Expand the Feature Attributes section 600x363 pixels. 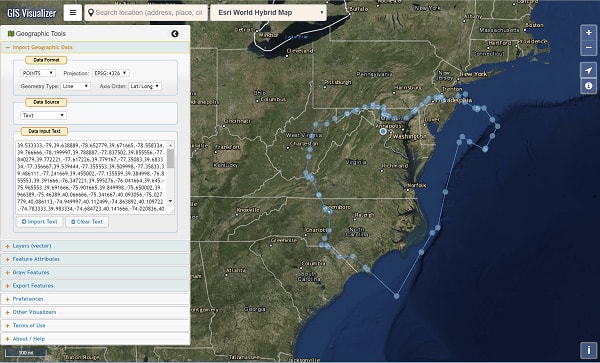95,259
